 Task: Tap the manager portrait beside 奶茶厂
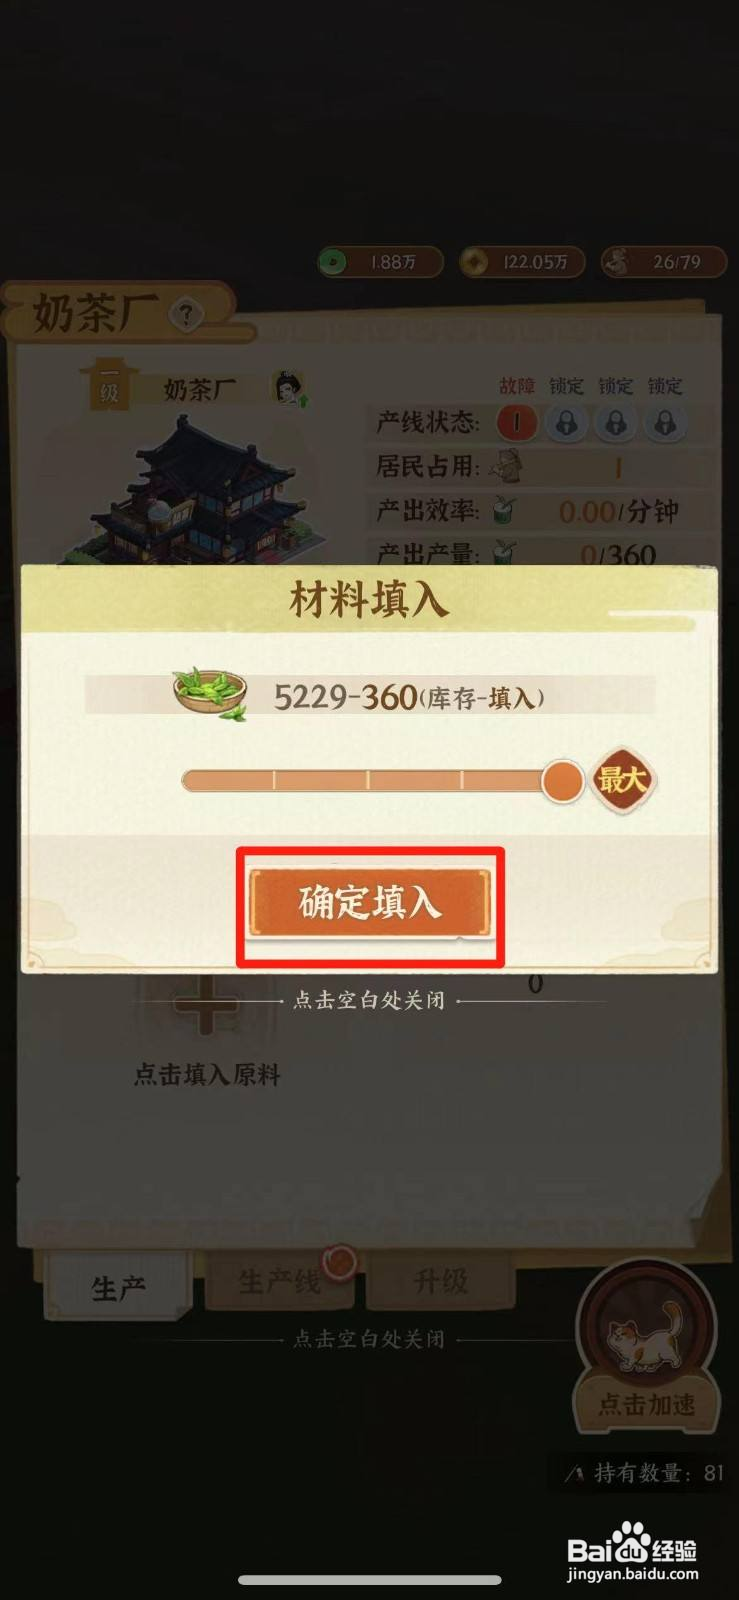290,388
